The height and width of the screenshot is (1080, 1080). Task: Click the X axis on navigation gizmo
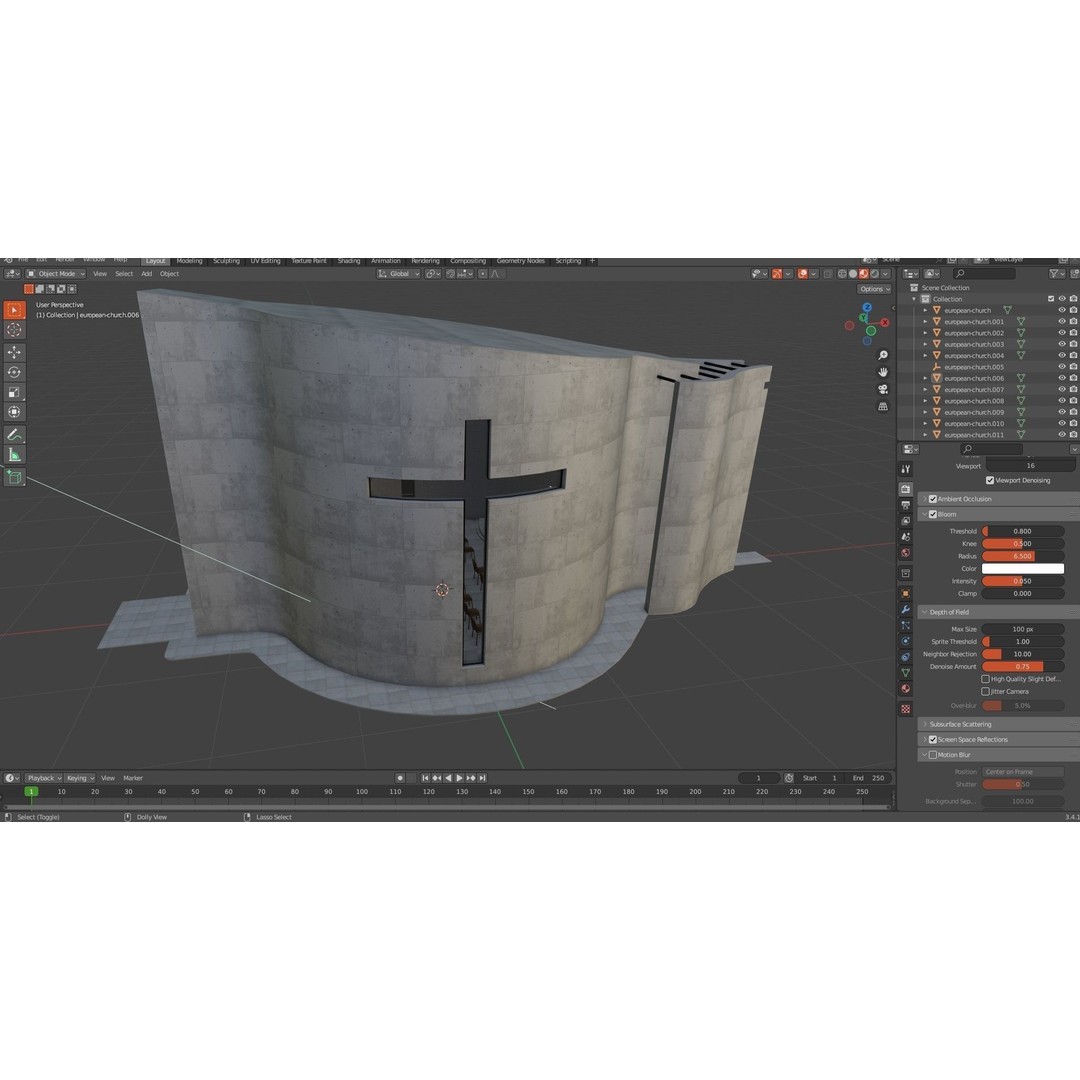884,322
